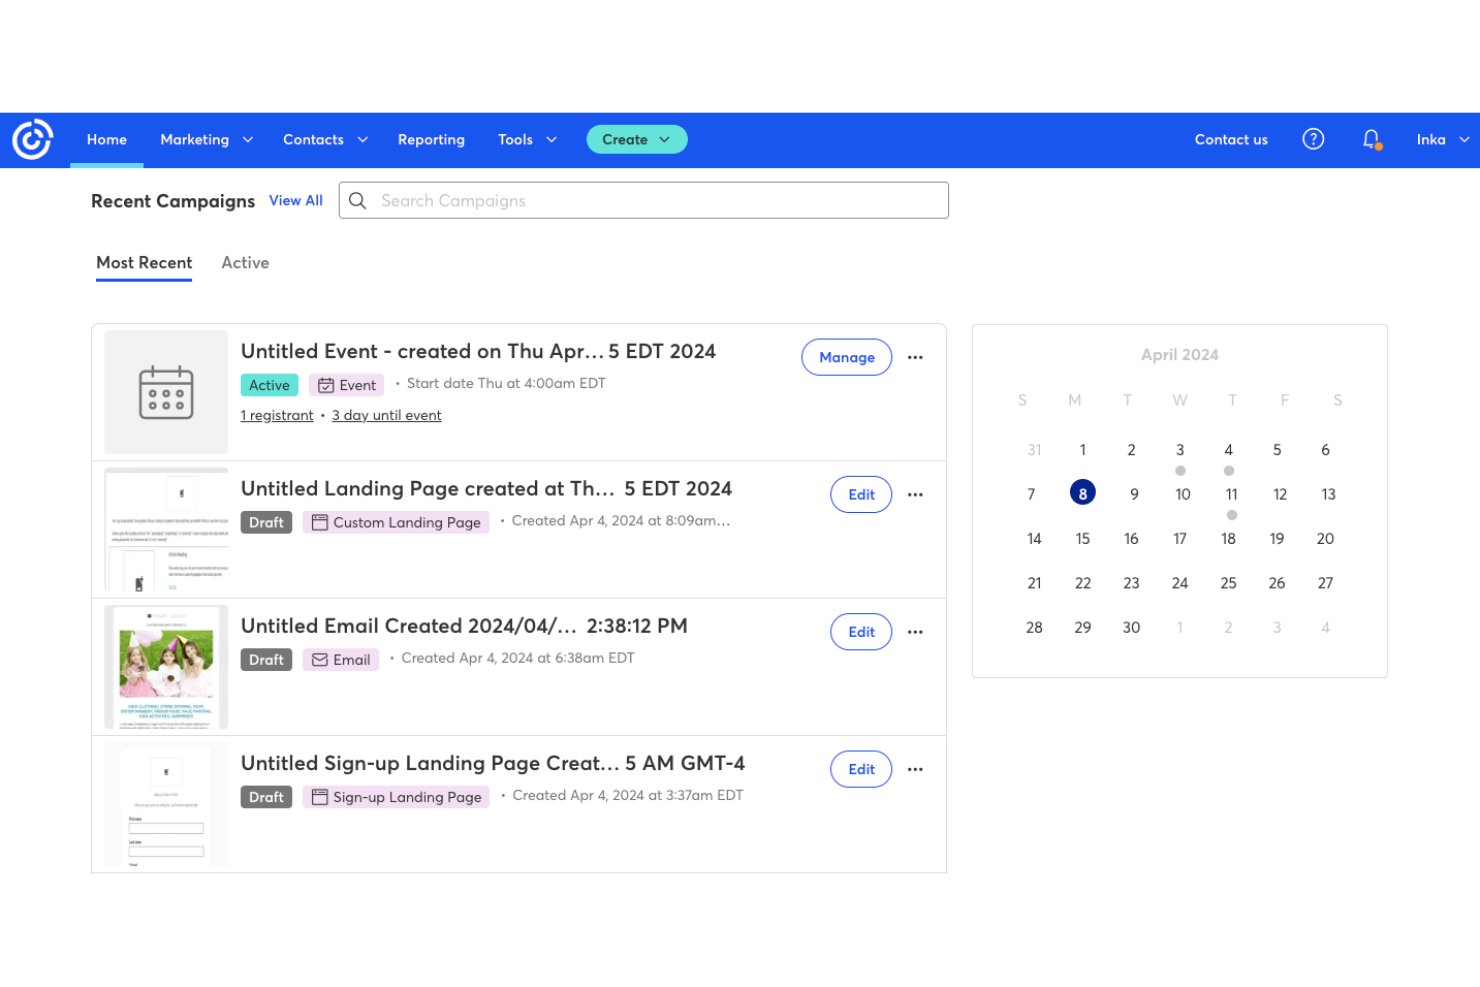1480x987 pixels.
Task: Click the Sign-up Landing Page badge icon
Action: [318, 796]
